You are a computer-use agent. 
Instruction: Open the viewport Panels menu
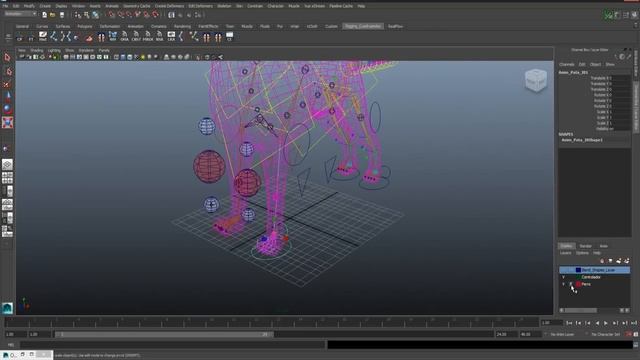coord(104,51)
